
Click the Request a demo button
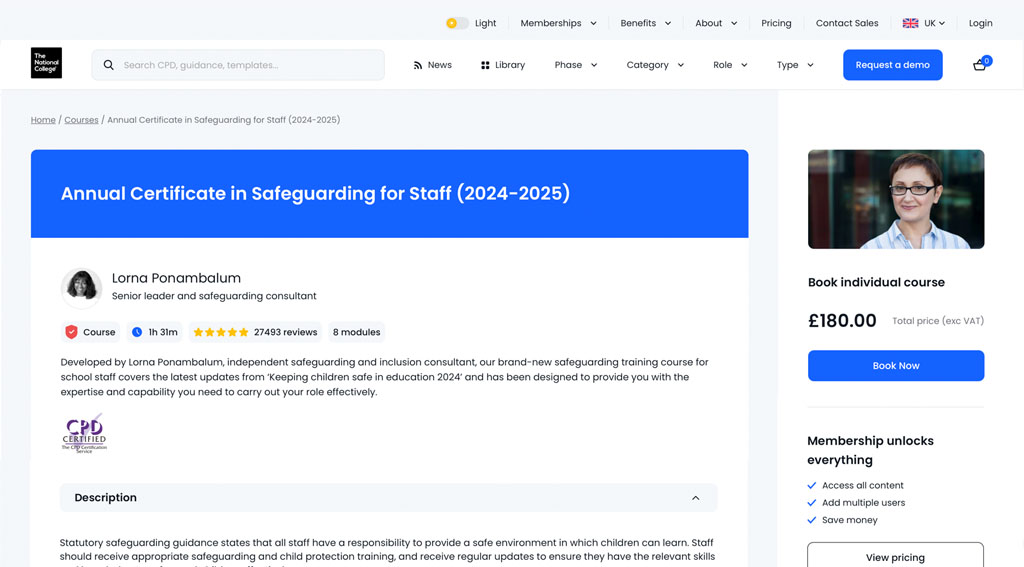(x=893, y=65)
